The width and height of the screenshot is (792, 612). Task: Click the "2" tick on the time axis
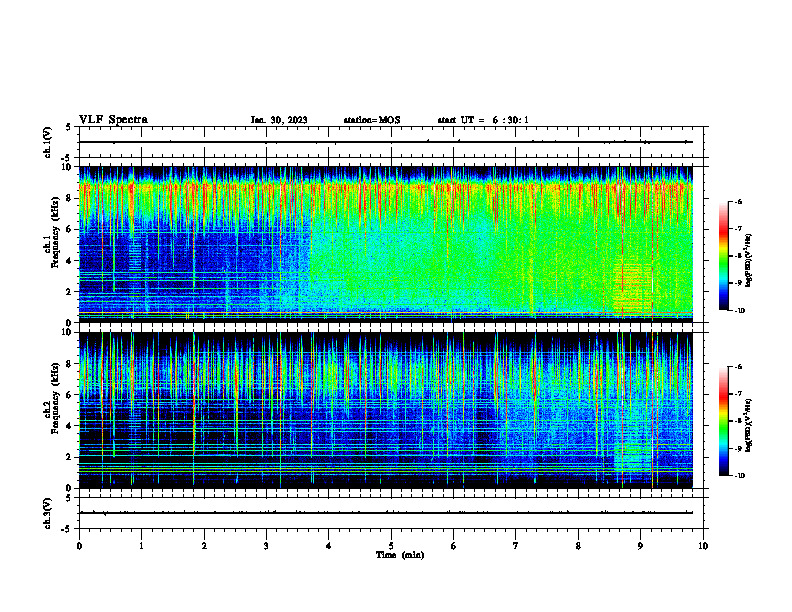(x=204, y=546)
